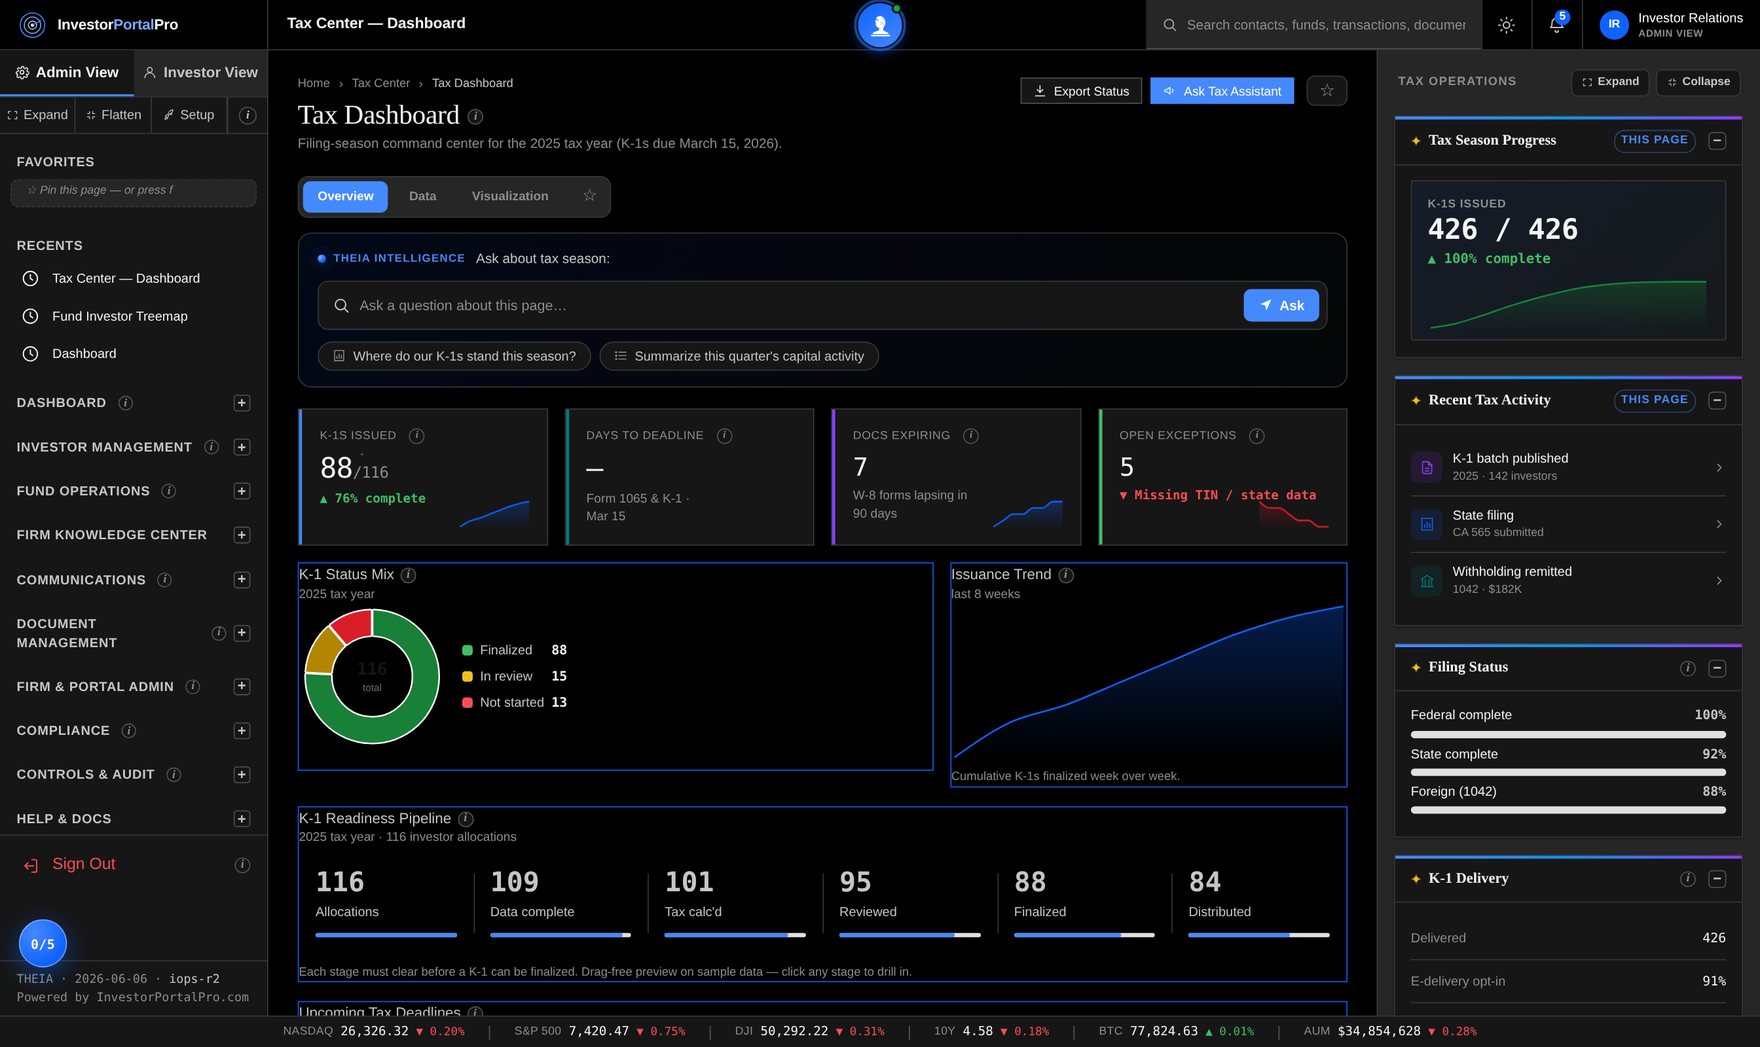Collapse the Tax Season Progress widget
Screen dimensions: 1760x1047
pyautogui.click(x=1717, y=141)
